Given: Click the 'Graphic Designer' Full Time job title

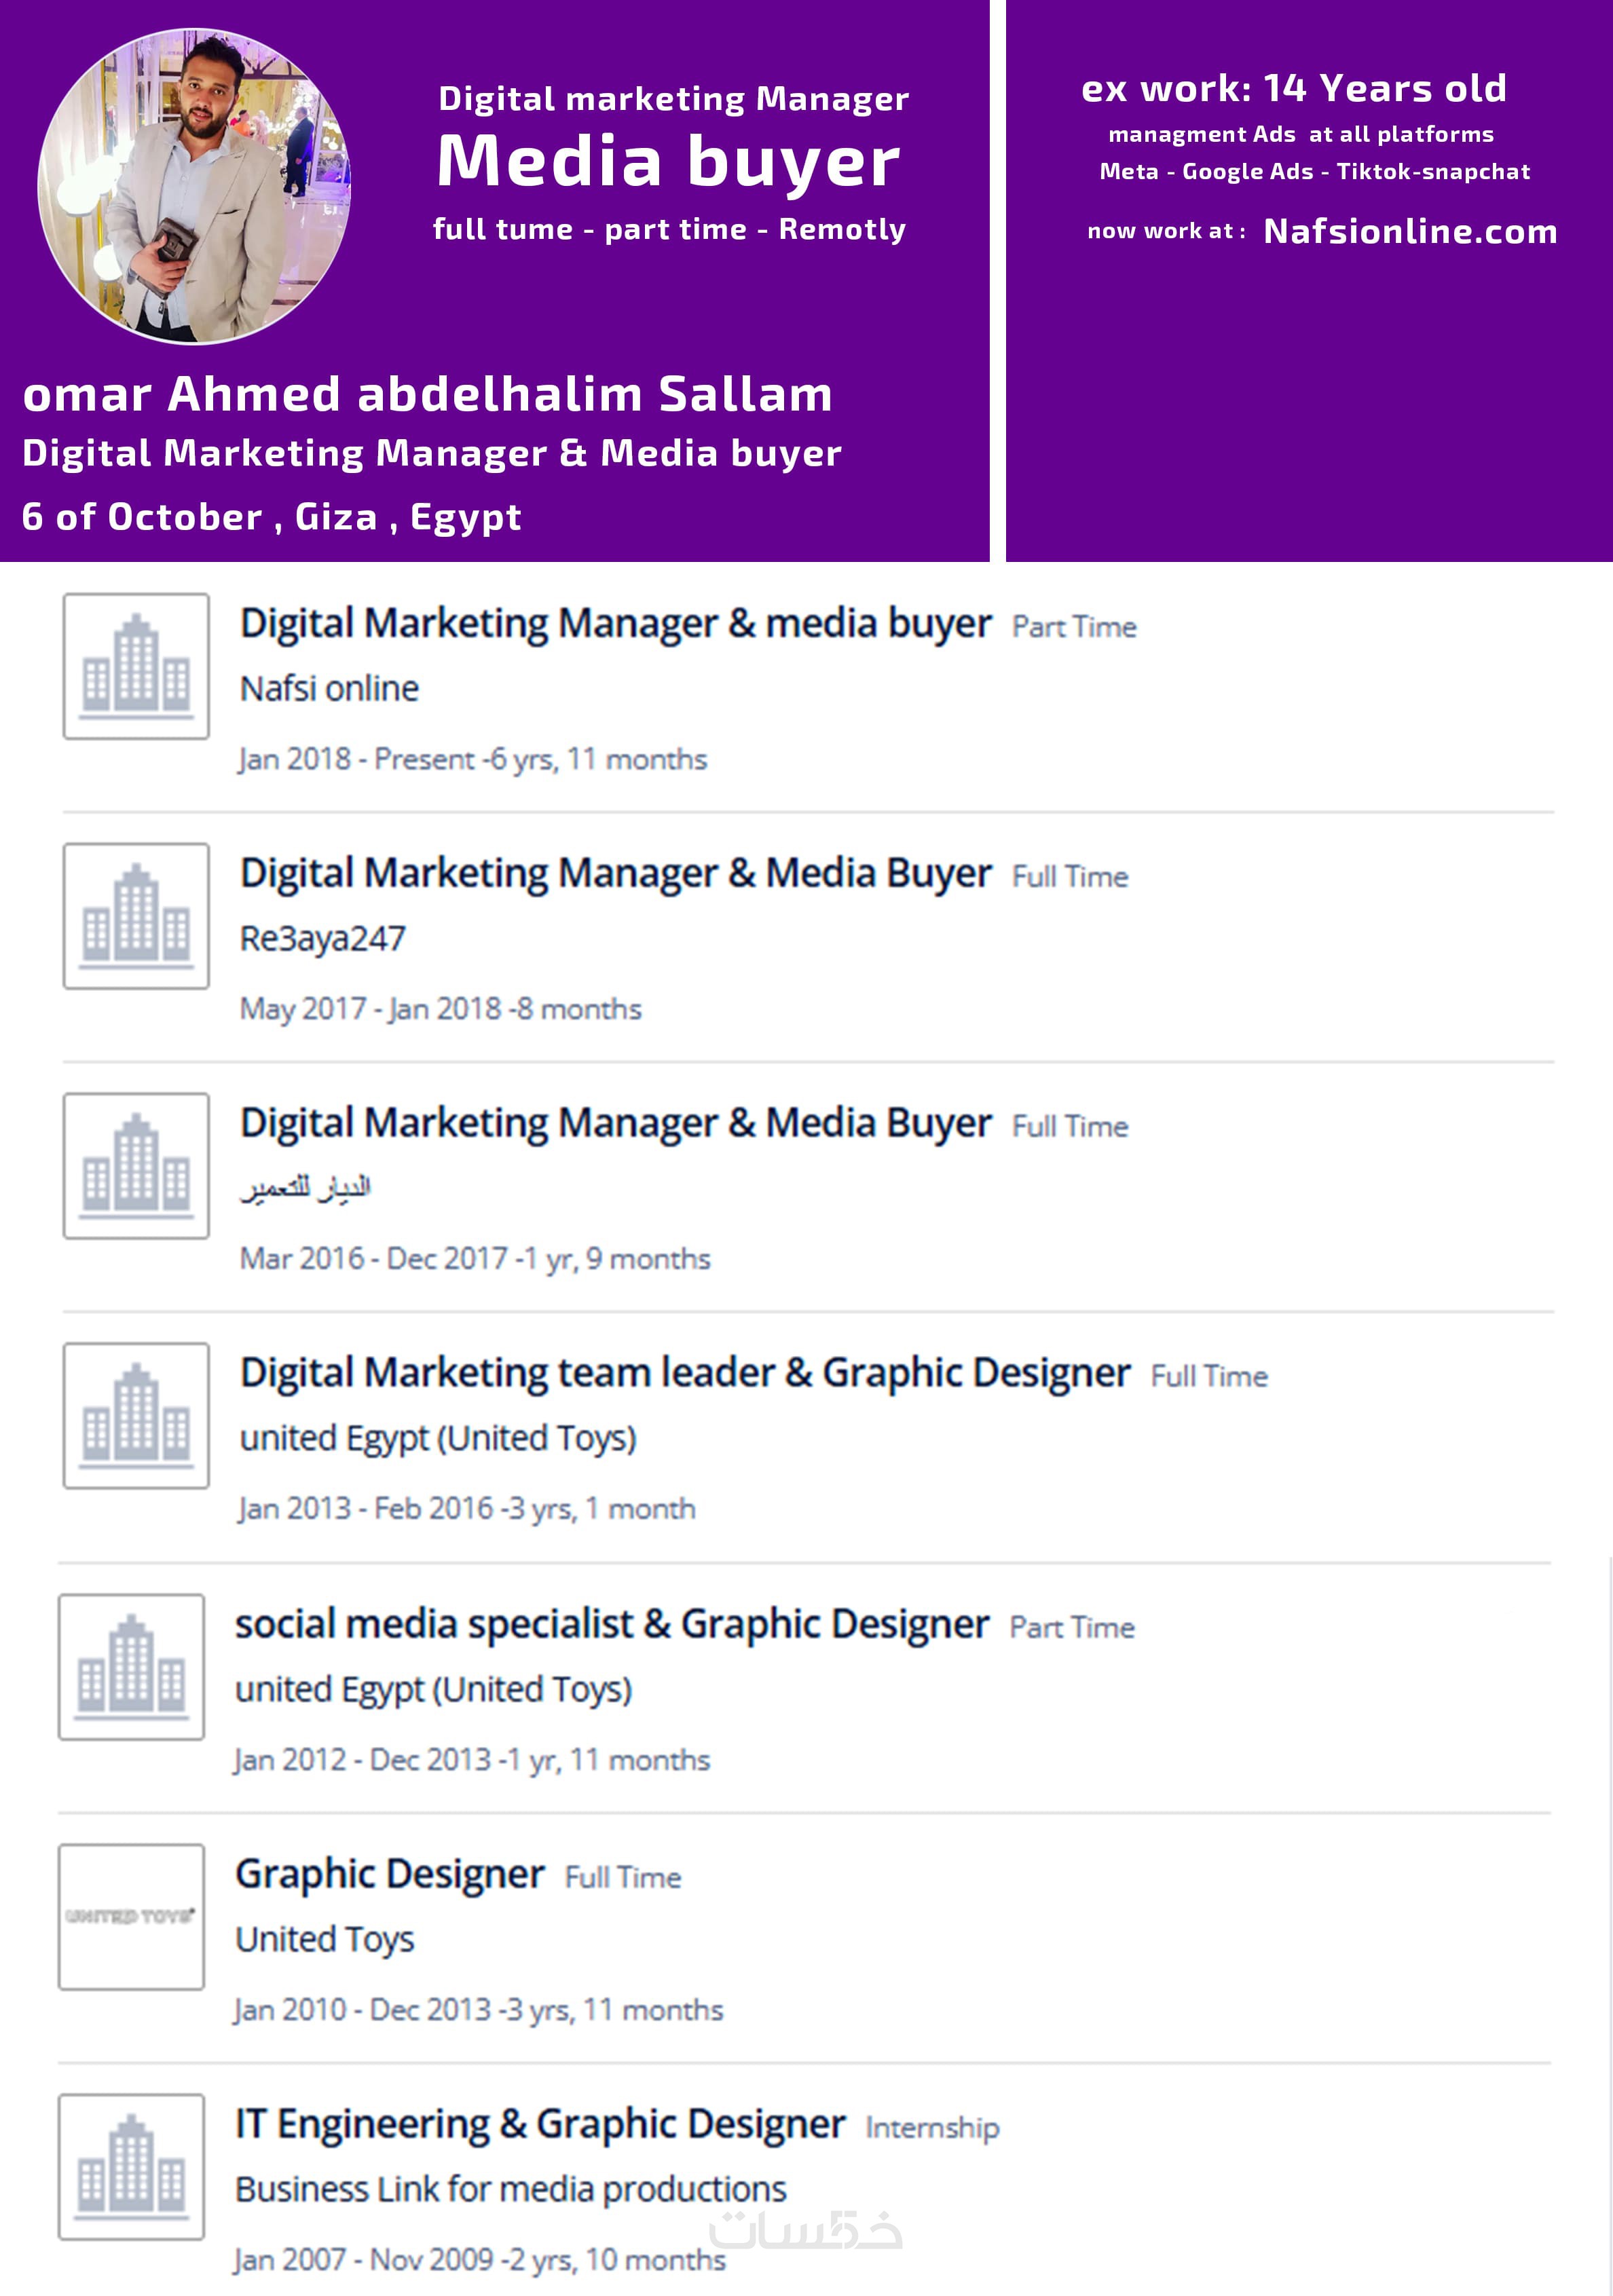Looking at the screenshot, I should click(x=390, y=1874).
